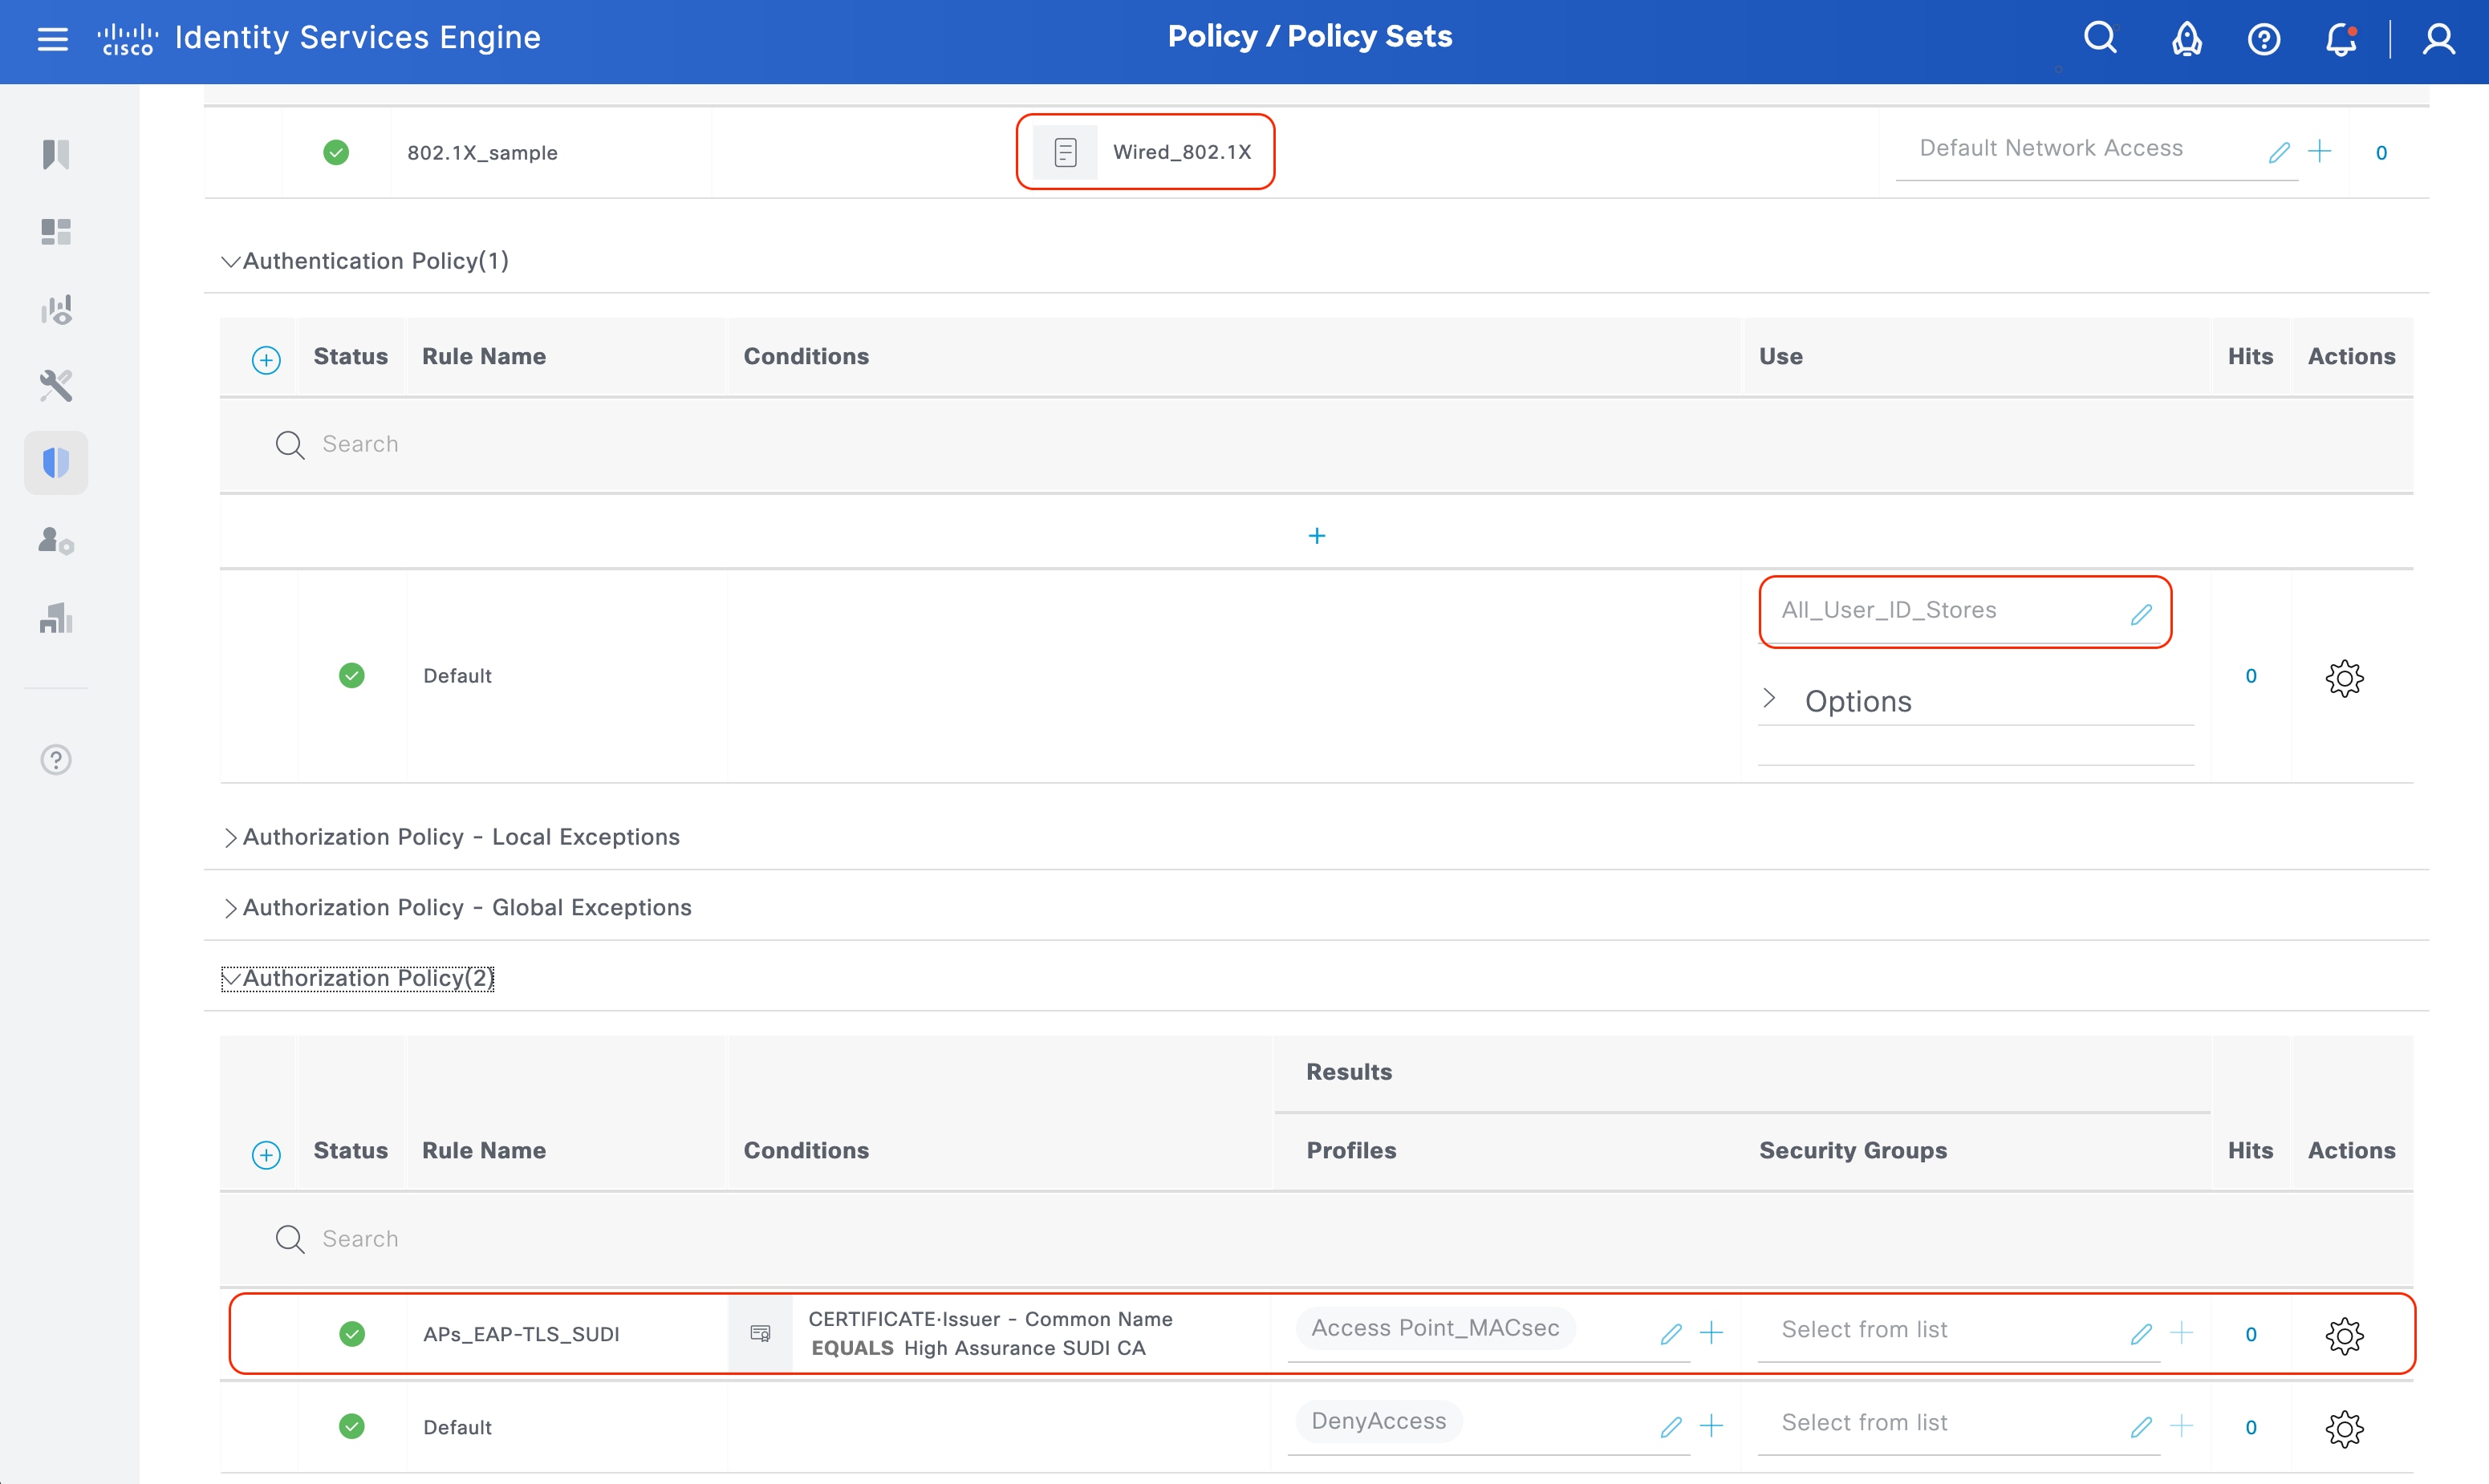The height and width of the screenshot is (1484, 2489).
Task: Click Authentication Policy search field
Action: tap(1317, 445)
